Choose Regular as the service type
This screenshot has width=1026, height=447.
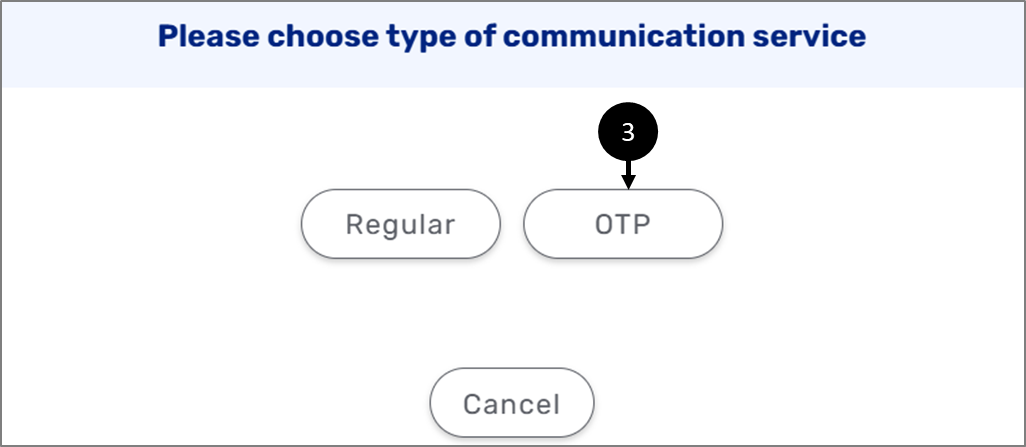[x=400, y=224]
